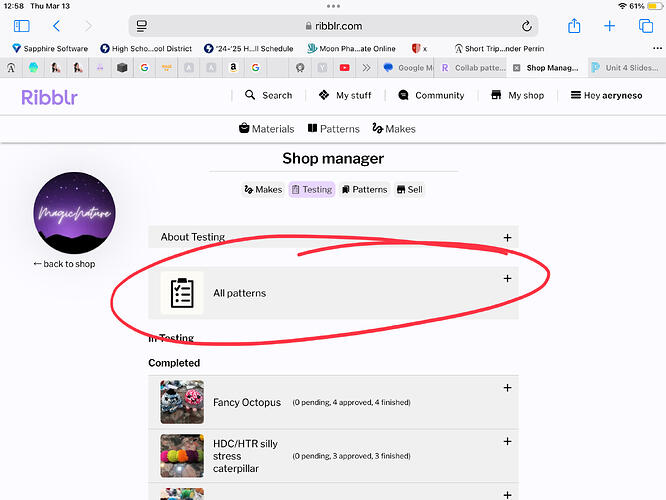Screen dimensions: 666x500
Task: Expand the About Testing section
Action: pyautogui.click(x=507, y=237)
